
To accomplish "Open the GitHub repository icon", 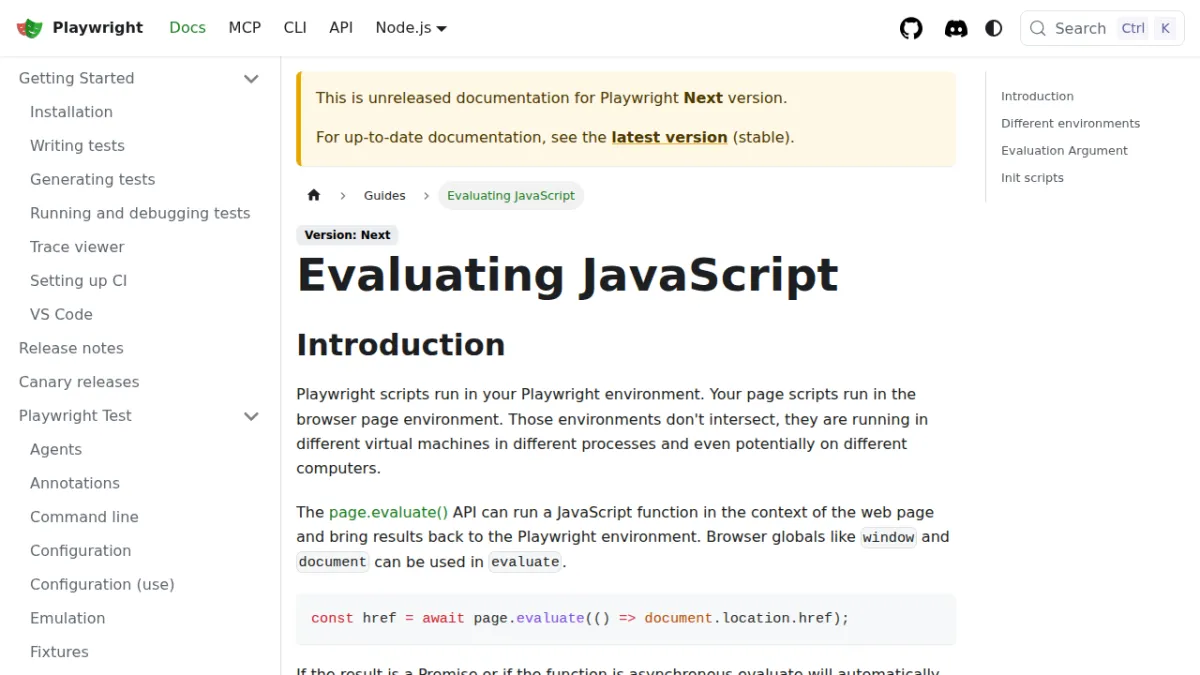I will 911,28.
